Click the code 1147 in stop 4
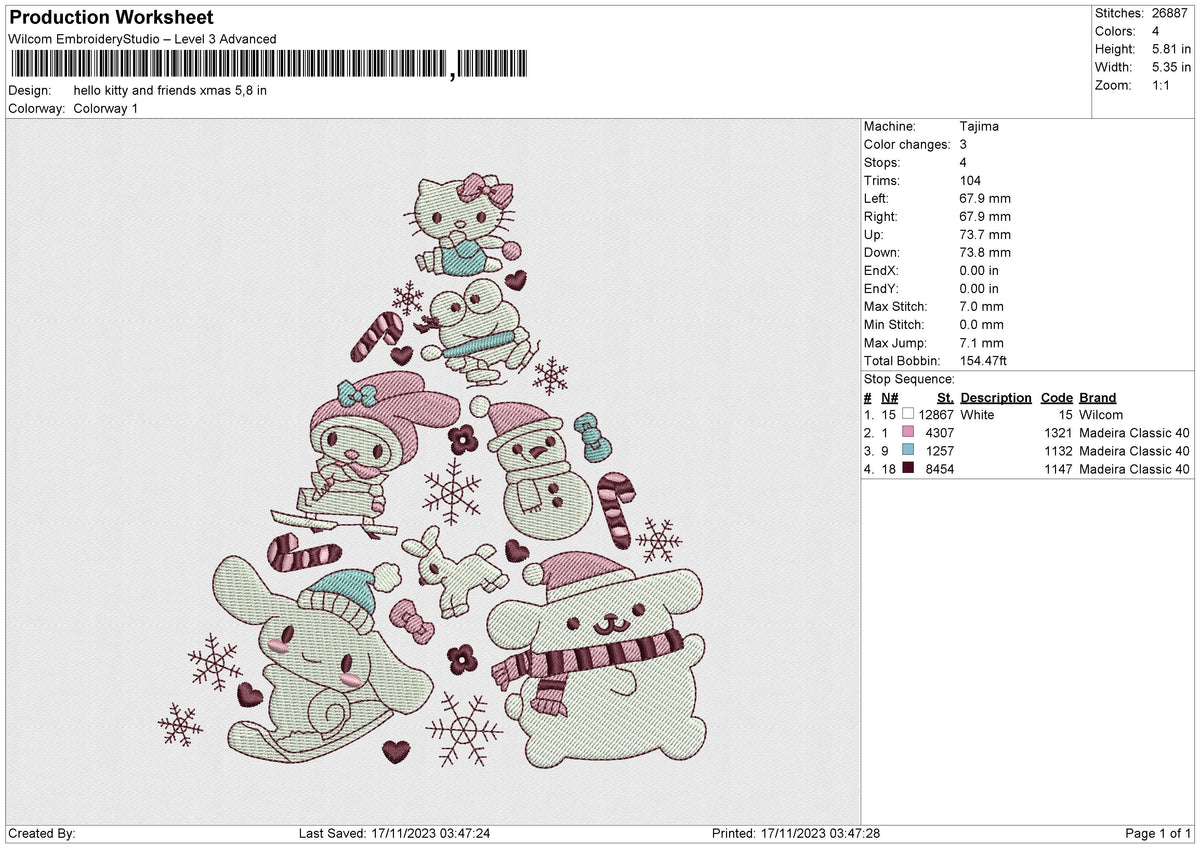This screenshot has width=1200, height=848. (x=1058, y=468)
